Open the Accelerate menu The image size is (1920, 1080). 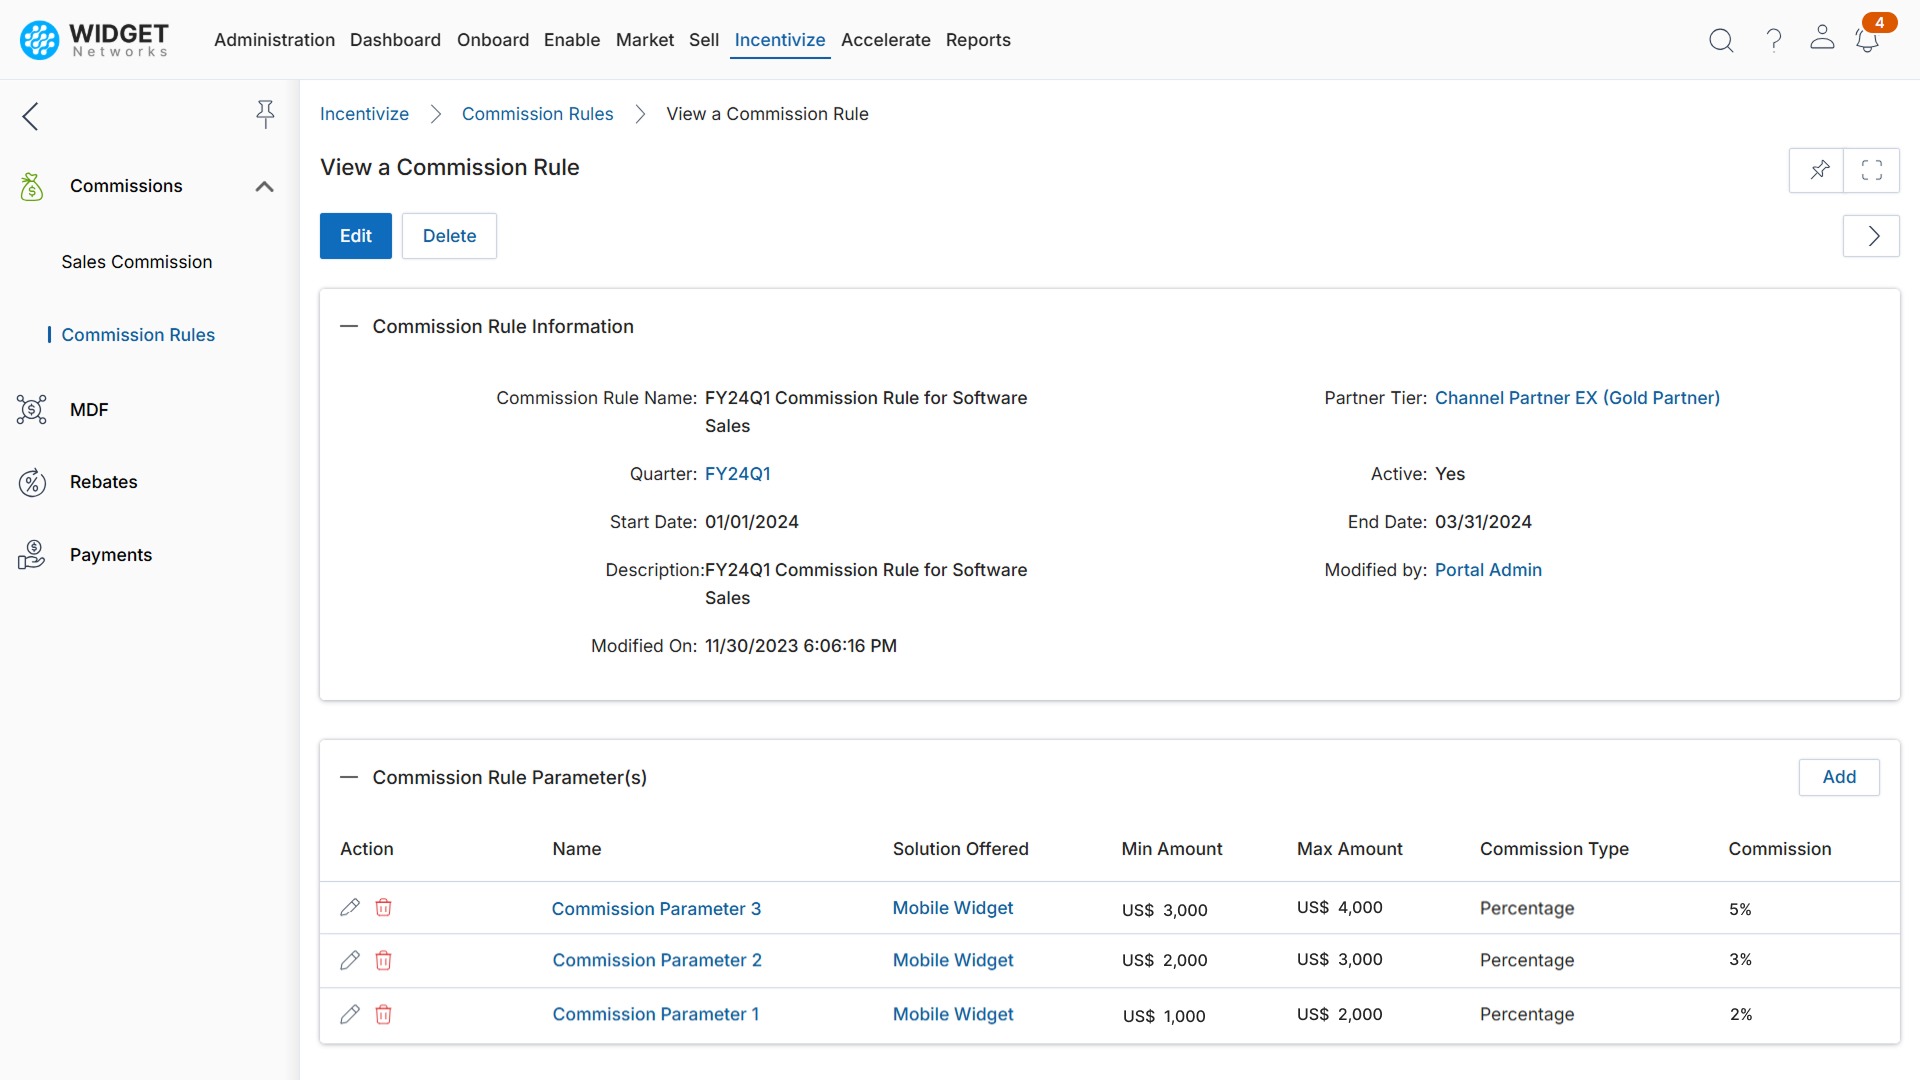coord(885,40)
